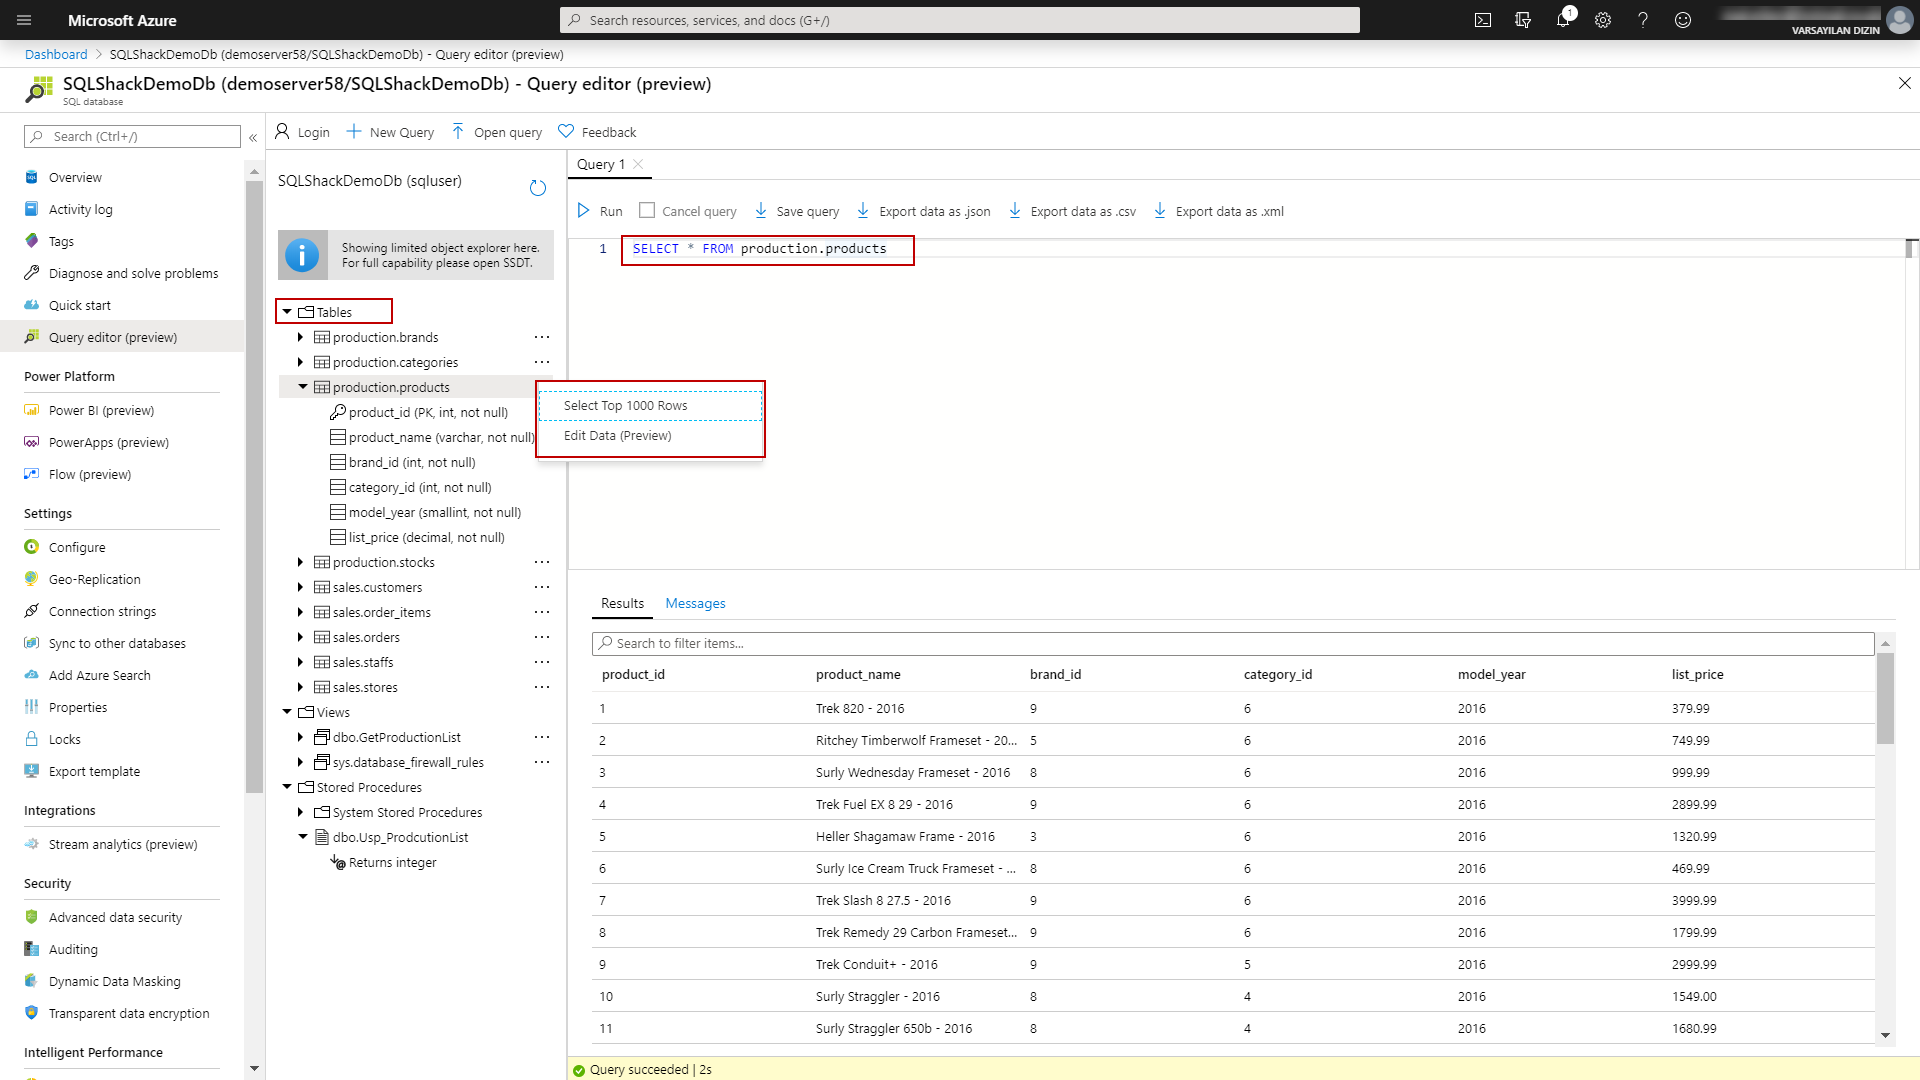Toggle the Cancel query checkbox
This screenshot has width=1920, height=1080.
click(647, 211)
